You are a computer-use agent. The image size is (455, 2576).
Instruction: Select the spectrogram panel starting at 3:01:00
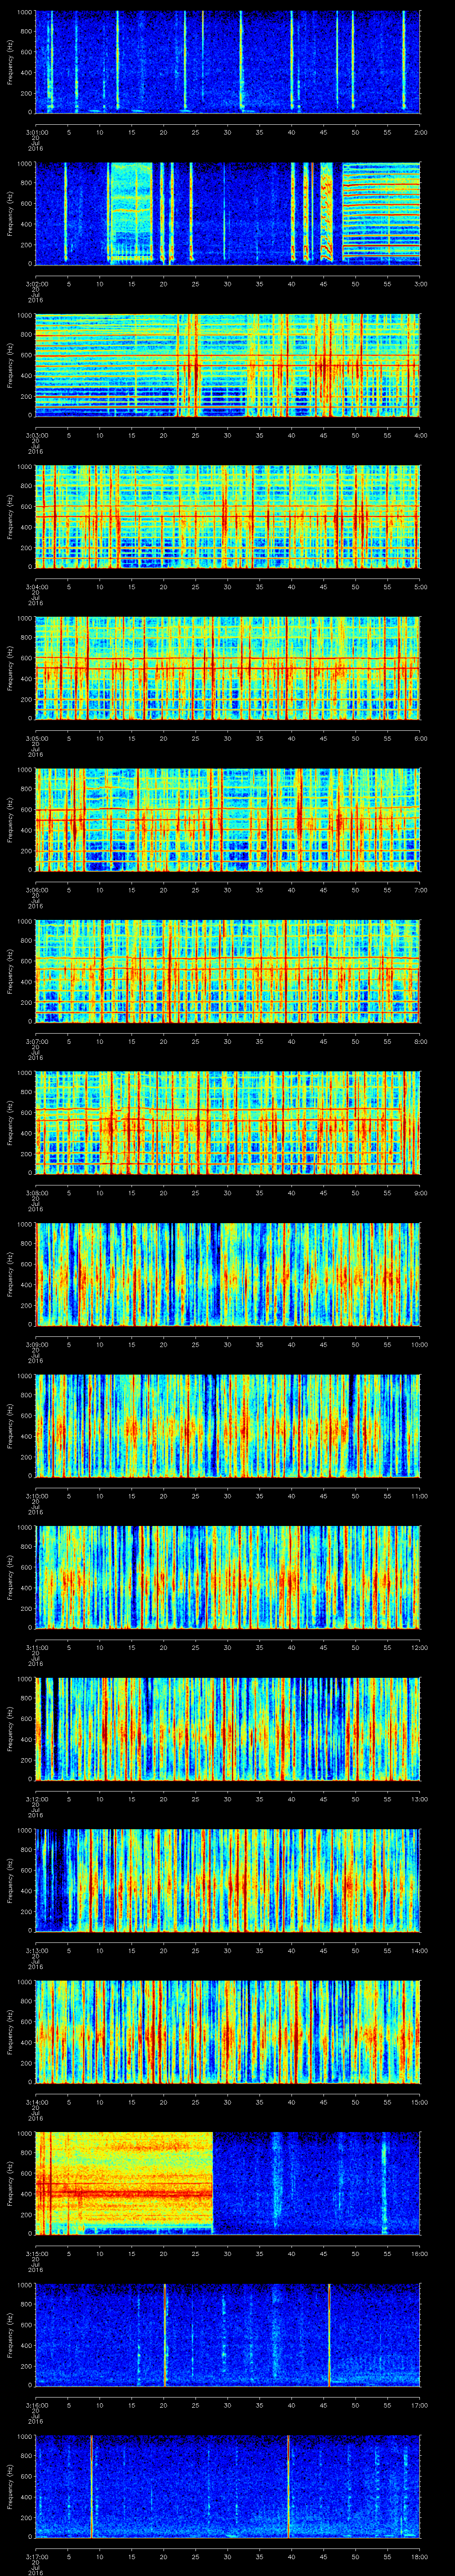click(x=228, y=62)
